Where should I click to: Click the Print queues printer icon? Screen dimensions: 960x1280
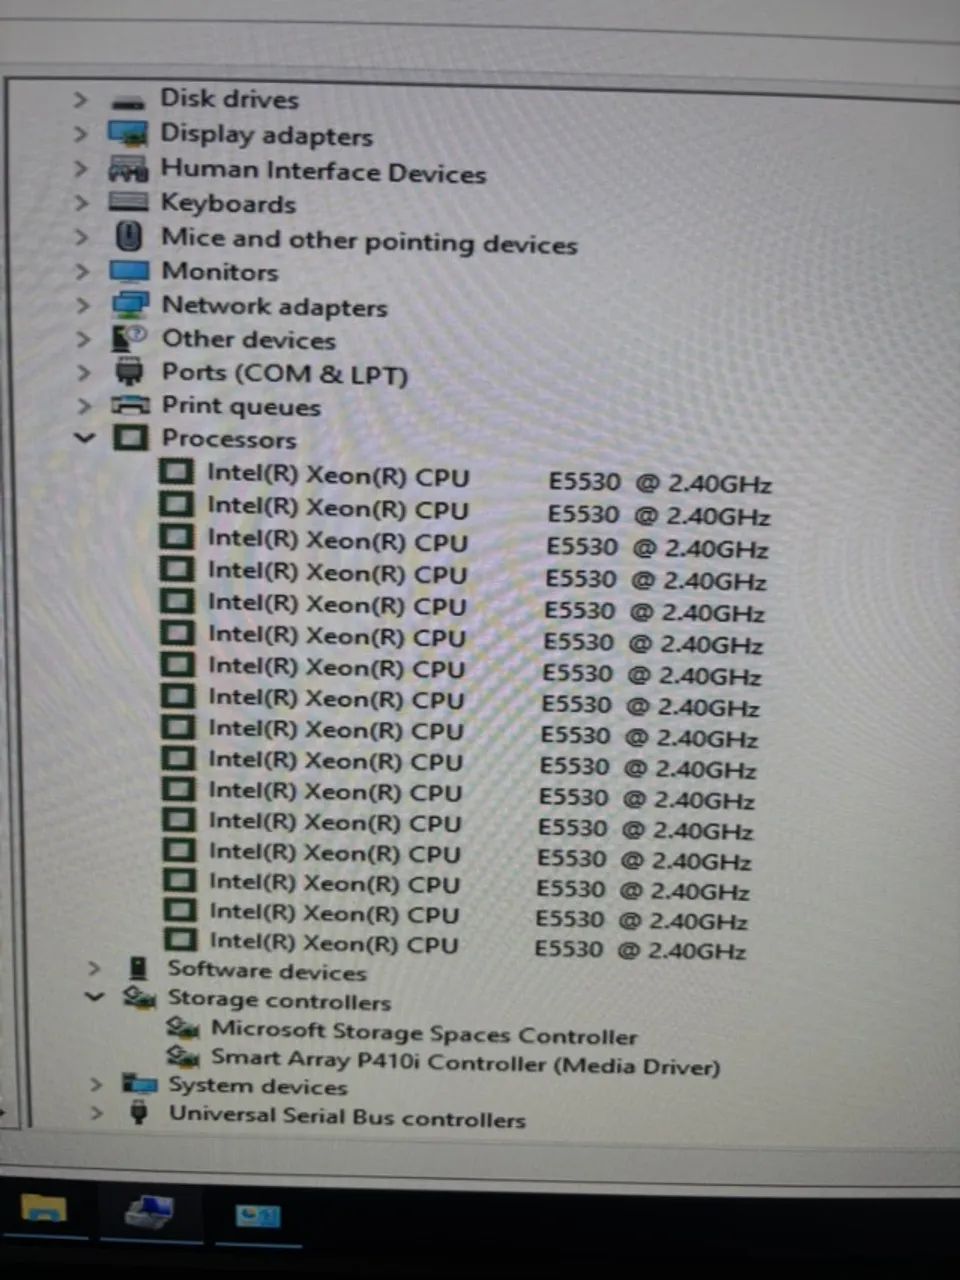130,405
